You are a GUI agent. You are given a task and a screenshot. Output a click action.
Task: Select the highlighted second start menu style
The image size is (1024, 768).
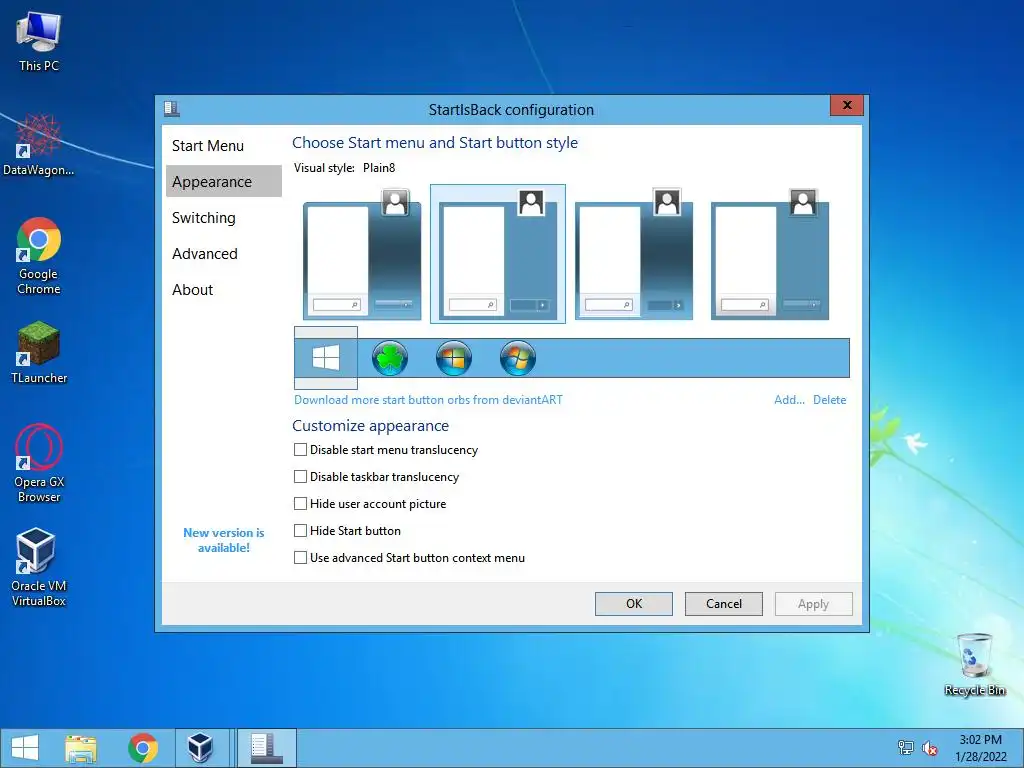pyautogui.click(x=498, y=254)
